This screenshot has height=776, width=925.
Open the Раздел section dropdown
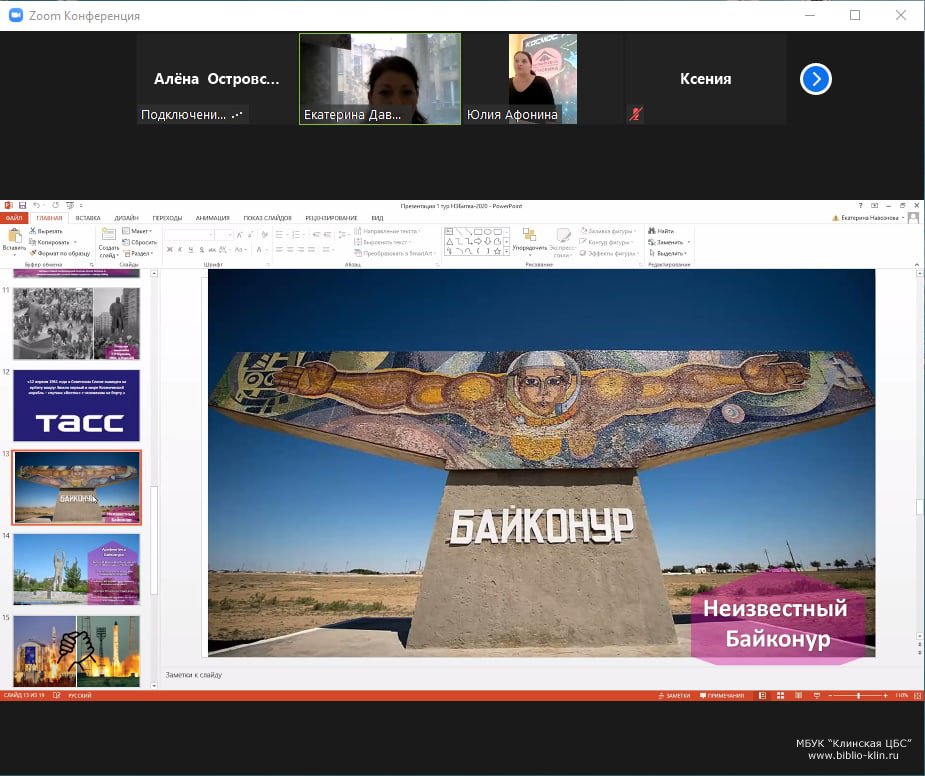click(138, 253)
